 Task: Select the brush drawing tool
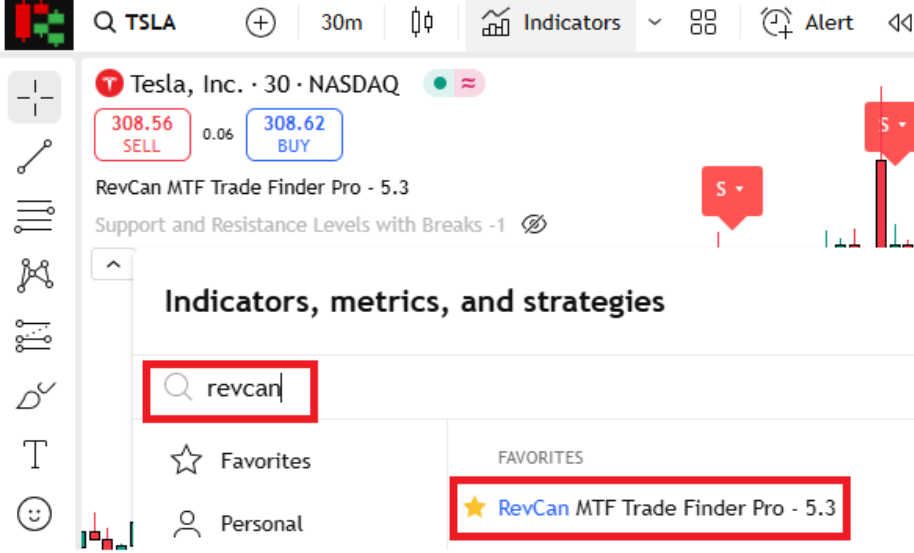pos(35,396)
